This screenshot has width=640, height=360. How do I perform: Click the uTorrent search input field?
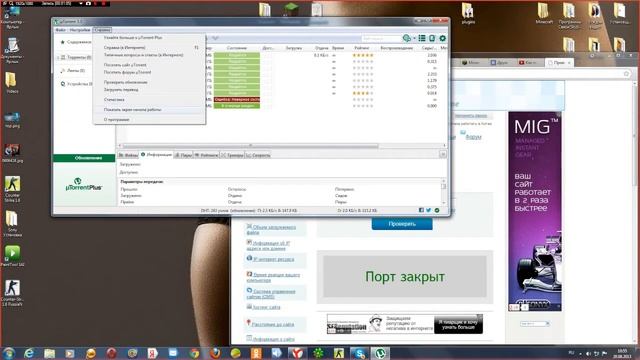(381, 38)
